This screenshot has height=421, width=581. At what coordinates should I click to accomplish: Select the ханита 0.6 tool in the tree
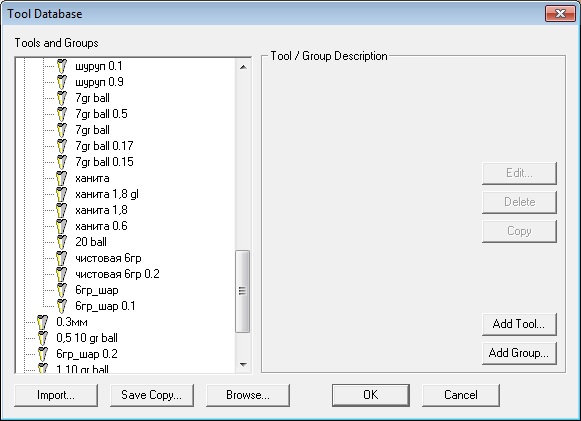click(101, 226)
